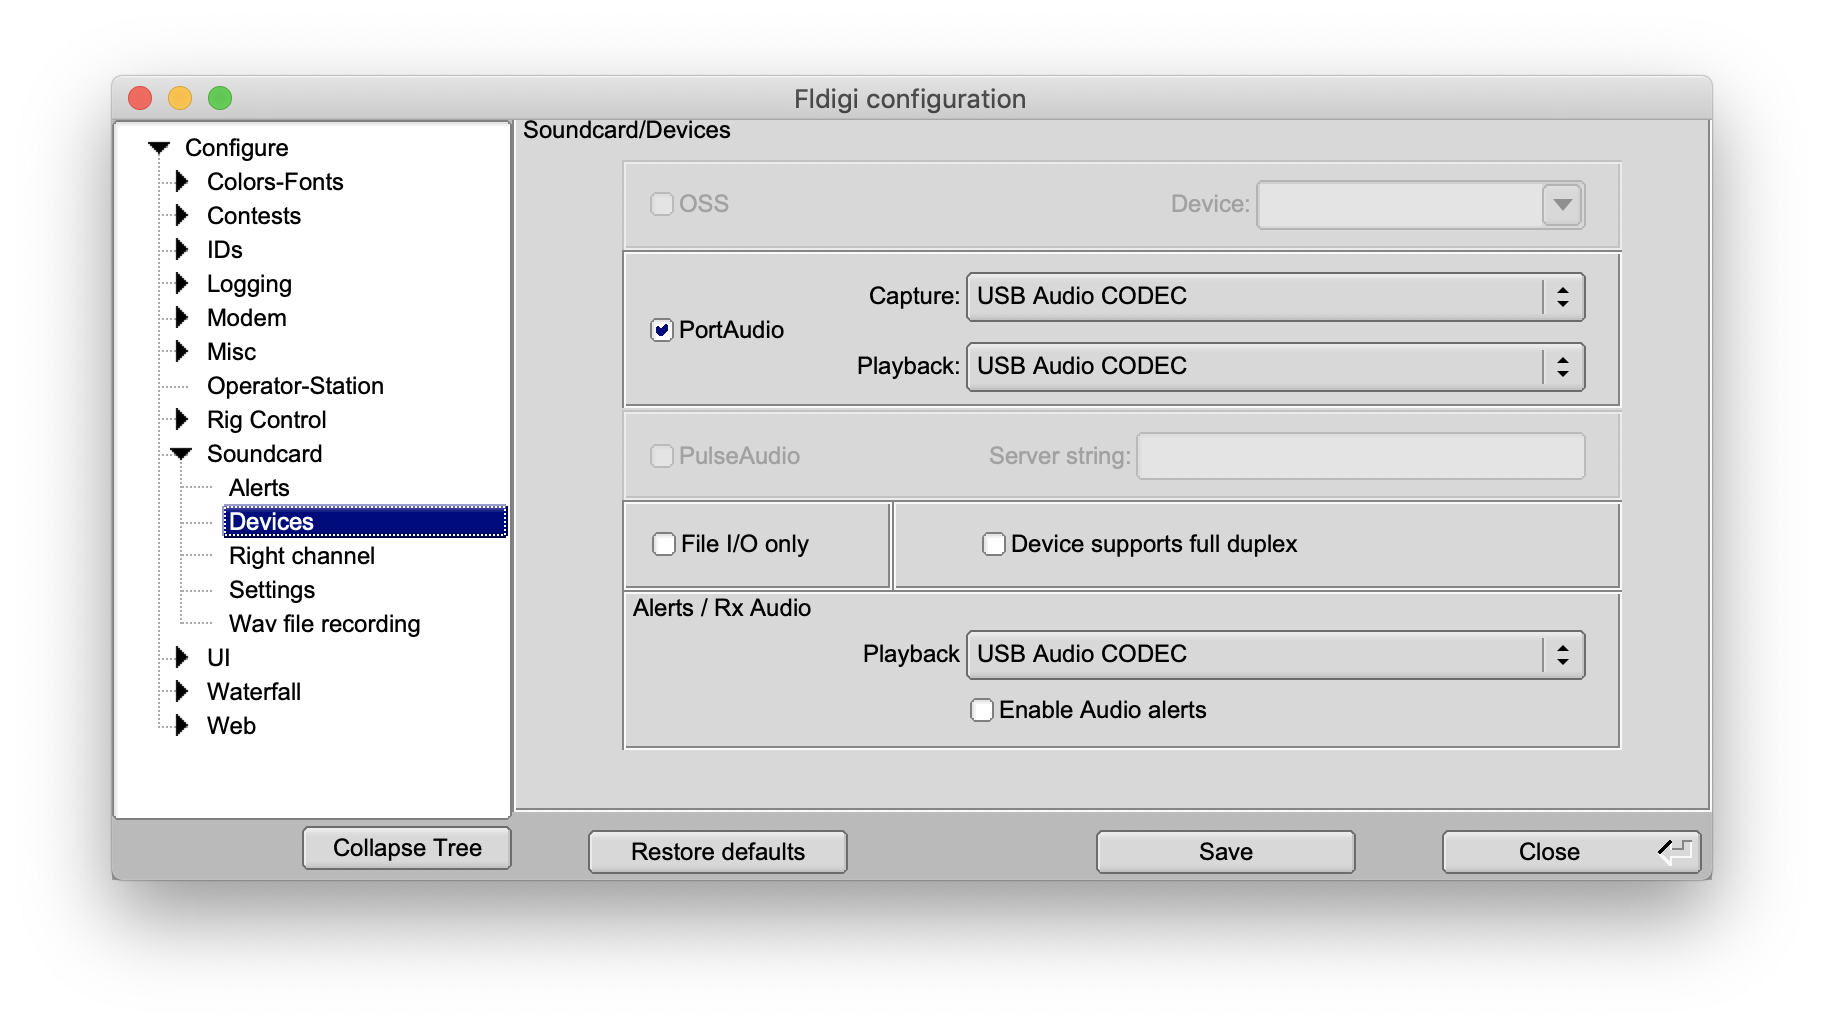The width and height of the screenshot is (1824, 1028).
Task: Expand the Rig Control branch
Action: (x=182, y=419)
